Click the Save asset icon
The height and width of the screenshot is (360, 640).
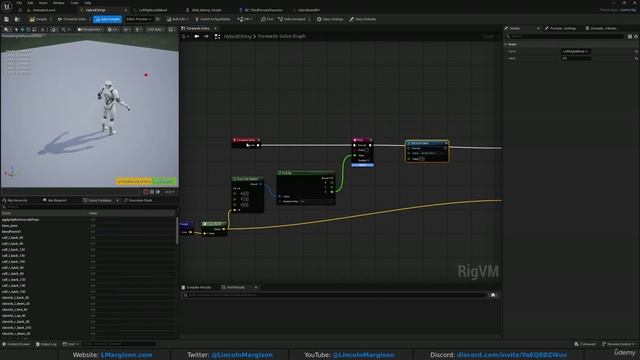7,19
